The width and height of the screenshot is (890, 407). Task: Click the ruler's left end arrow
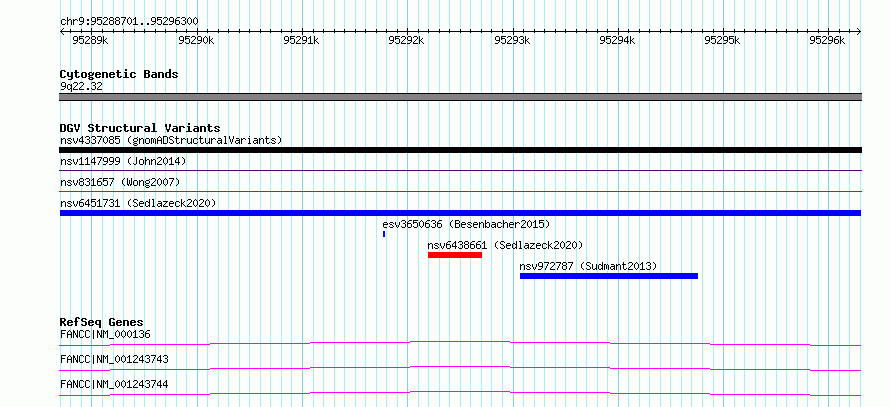[62, 32]
